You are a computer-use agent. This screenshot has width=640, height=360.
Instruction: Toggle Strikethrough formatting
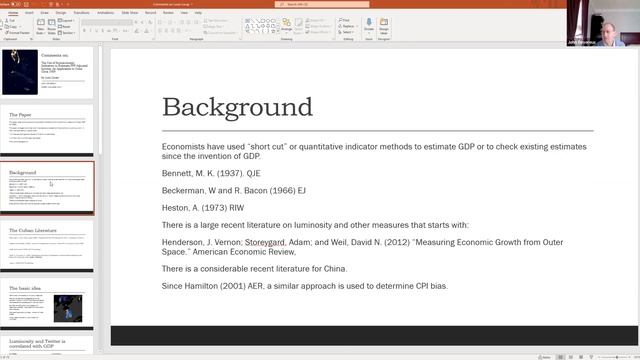point(109,31)
